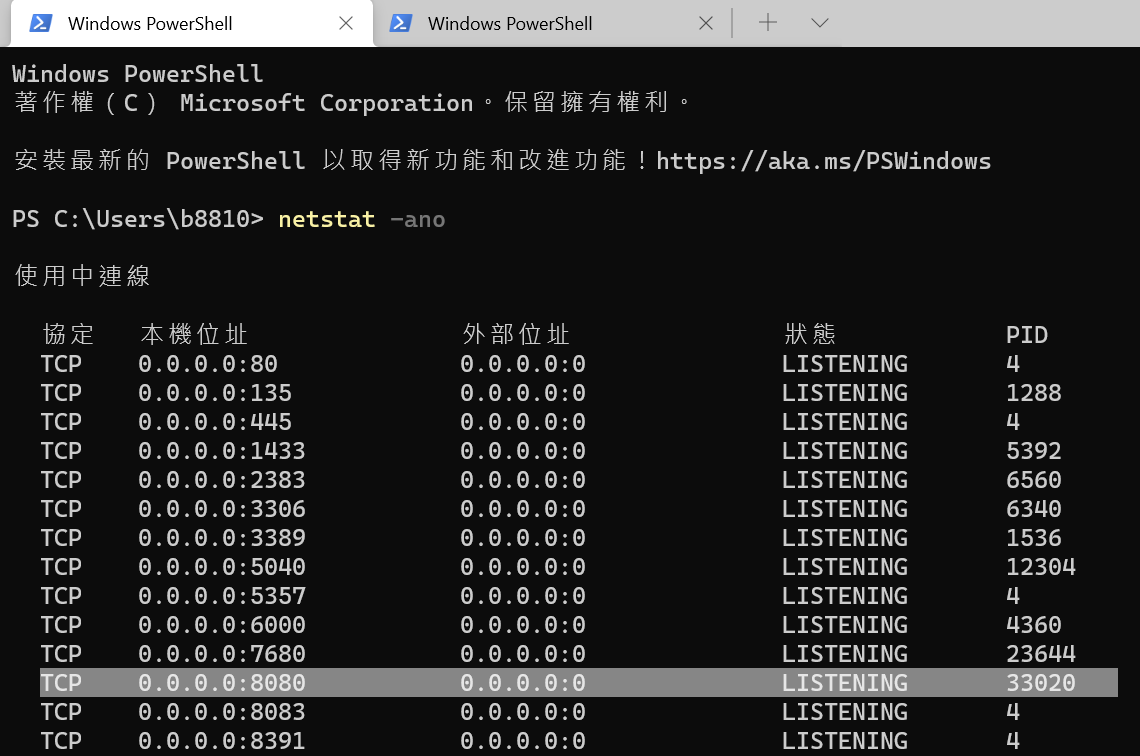Click PID value 5392

click(1033, 451)
